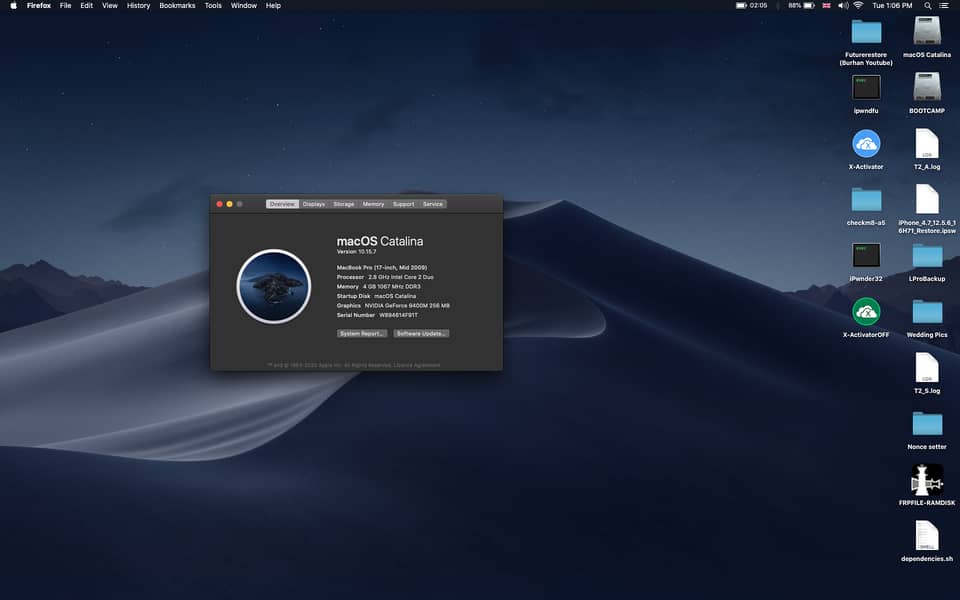
Task: Click the System Report button
Action: [x=362, y=333]
